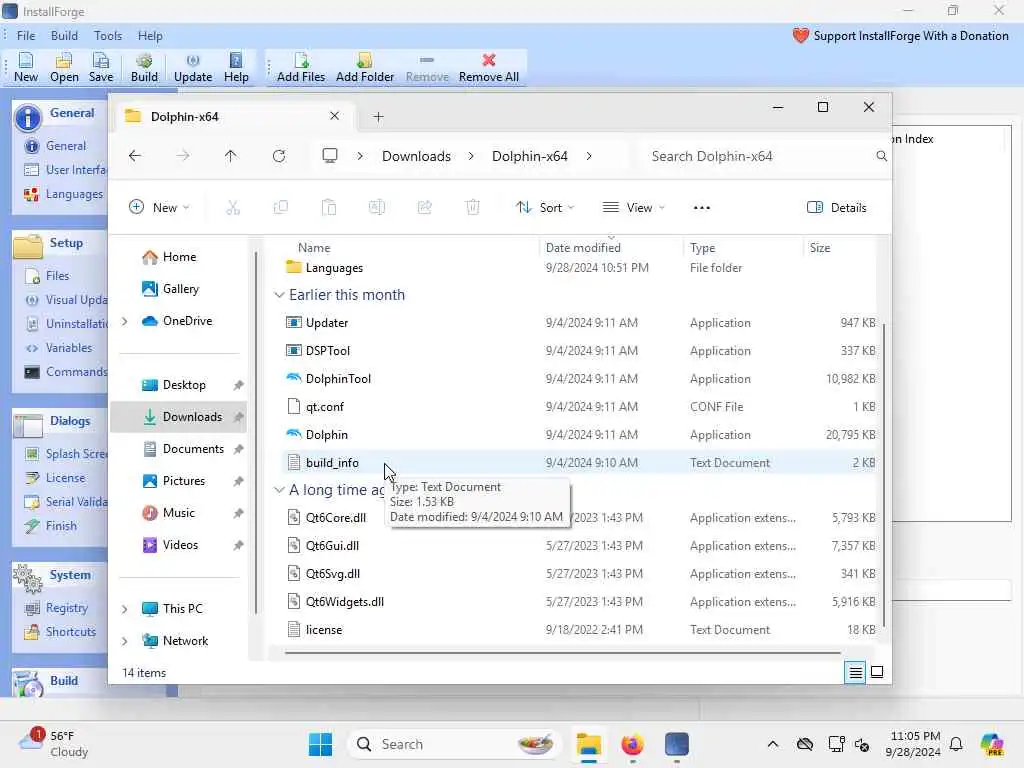This screenshot has height=768, width=1024.
Task: Save project with InstallForge Save icon
Action: coord(101,68)
